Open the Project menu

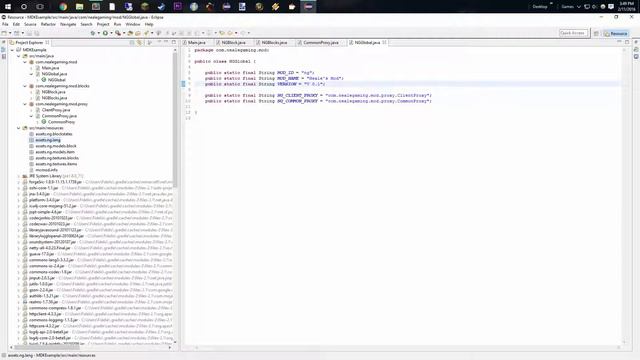pos(103,24)
